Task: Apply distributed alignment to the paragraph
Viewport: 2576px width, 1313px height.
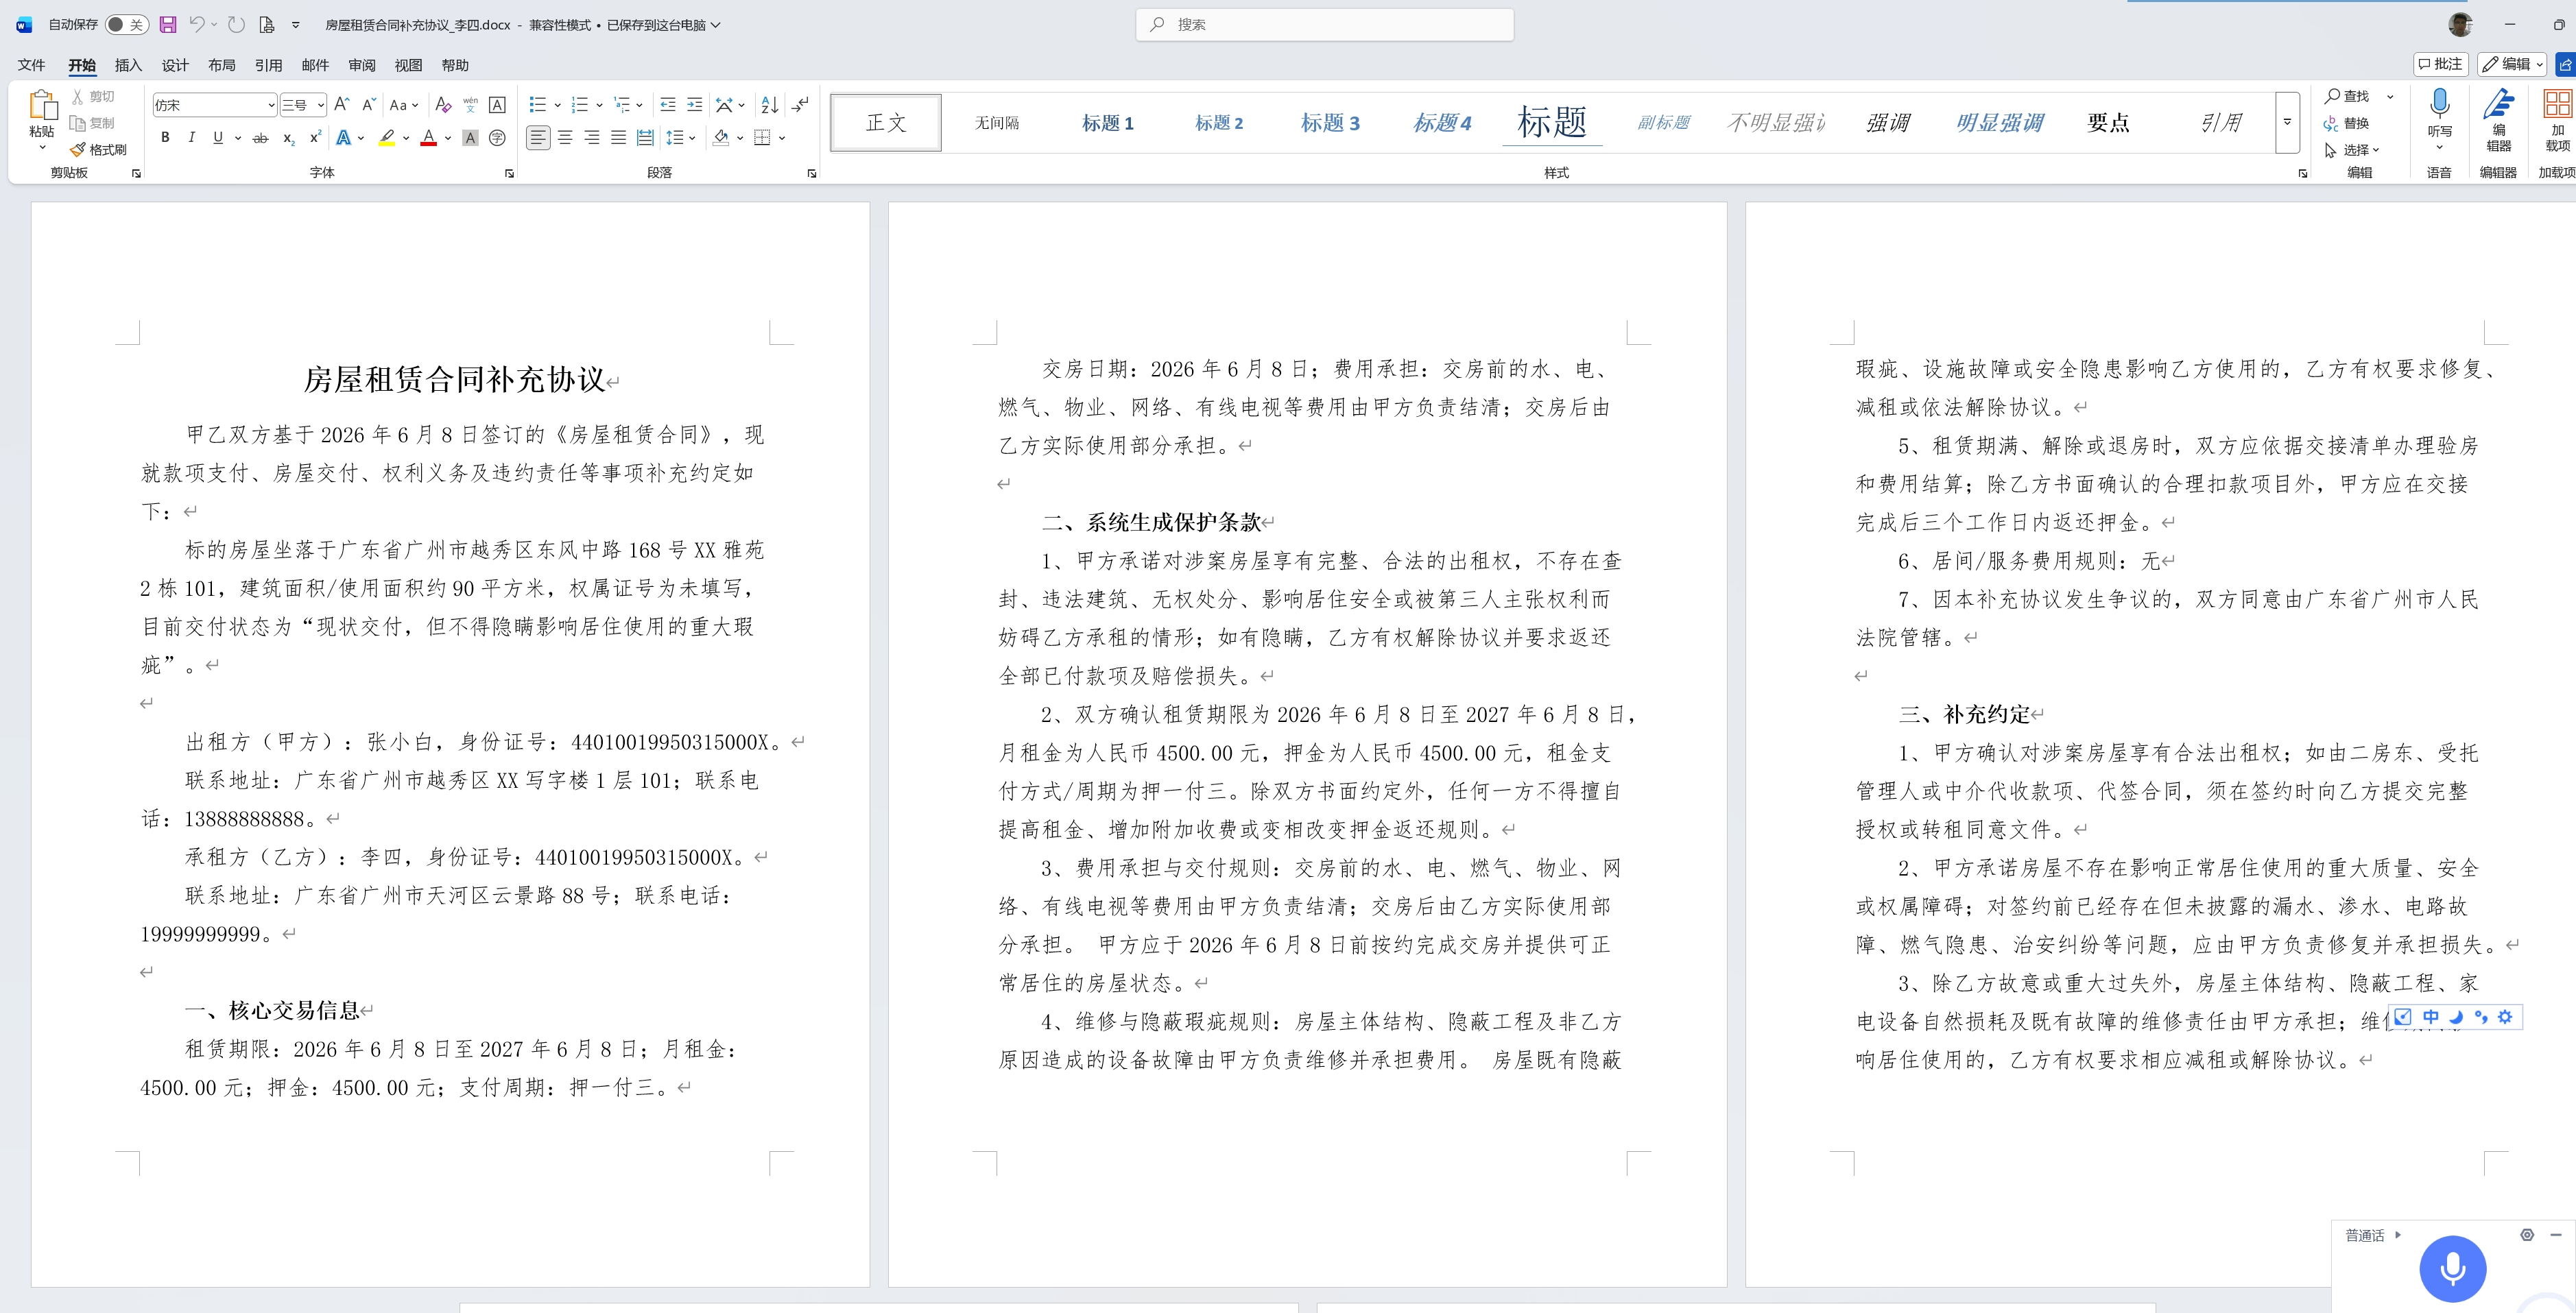Action: tap(646, 138)
